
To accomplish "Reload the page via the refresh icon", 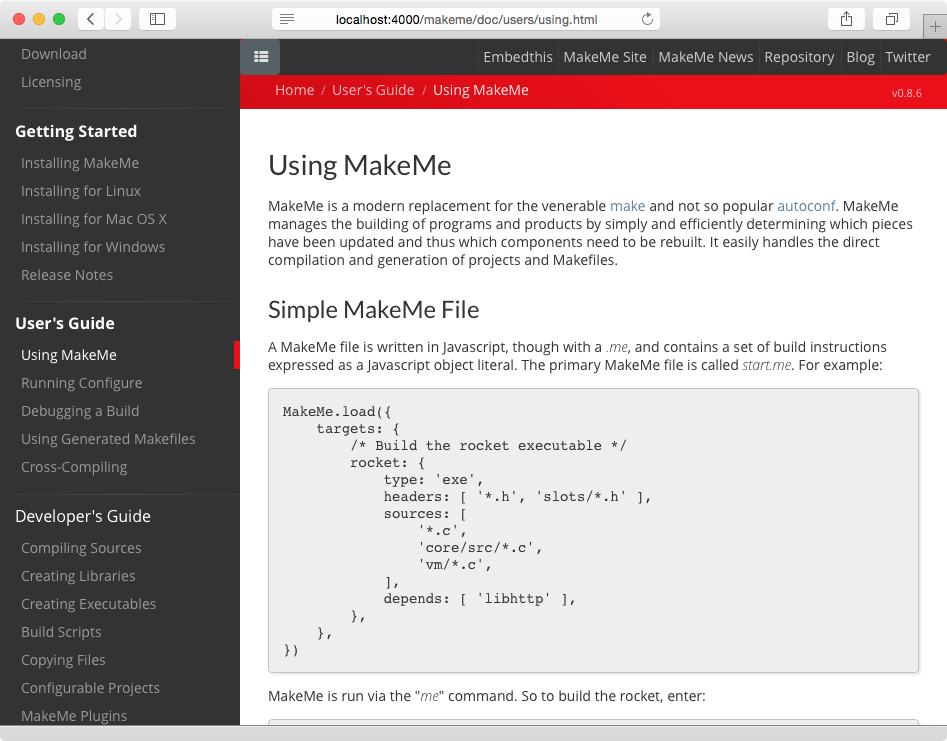I will click(646, 17).
